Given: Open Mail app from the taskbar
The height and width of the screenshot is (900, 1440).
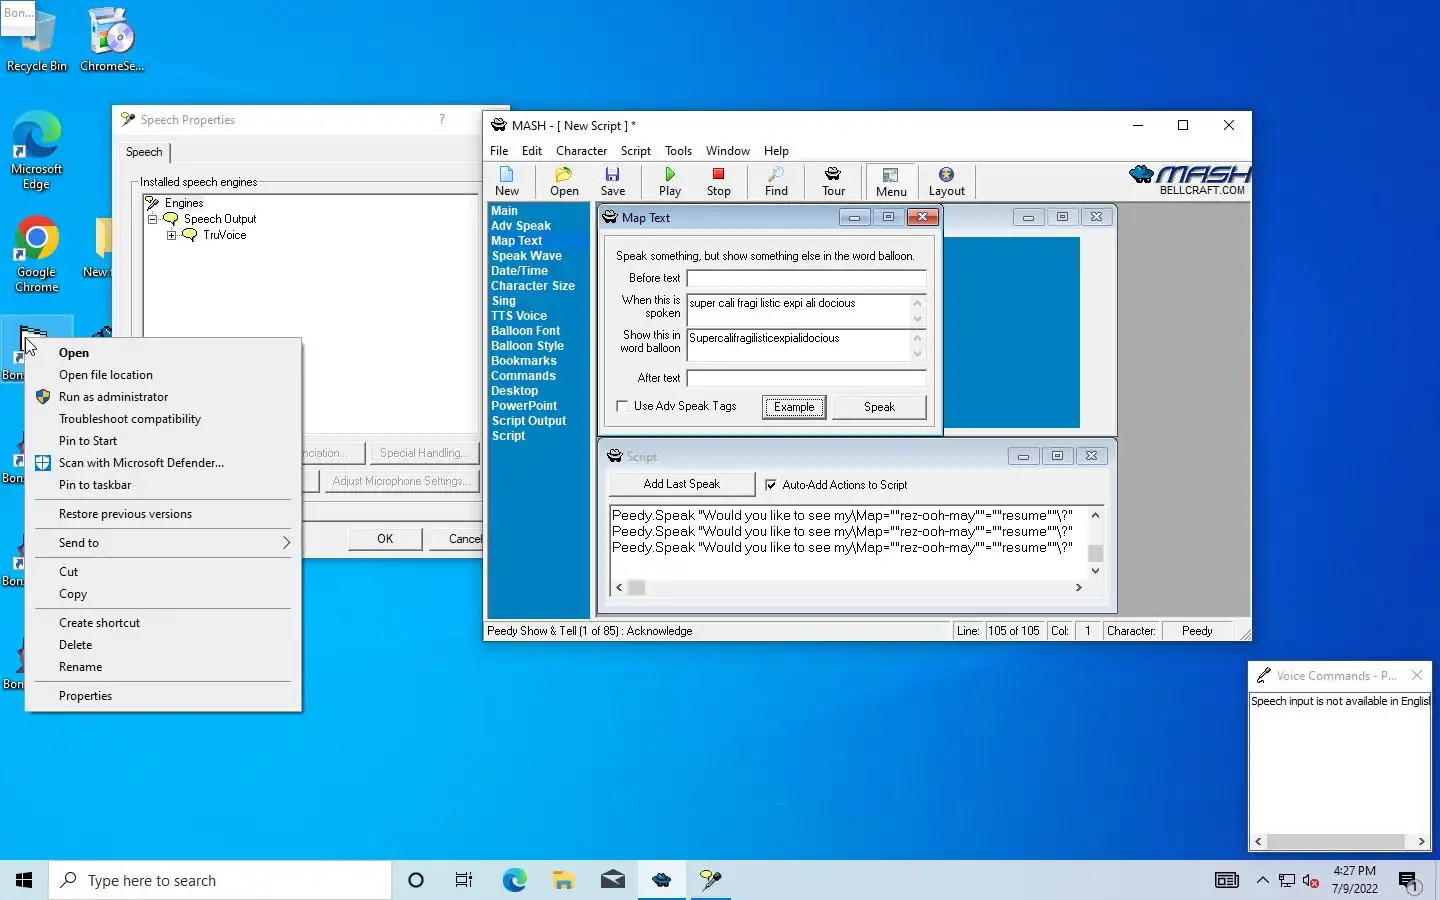Looking at the screenshot, I should [612, 880].
